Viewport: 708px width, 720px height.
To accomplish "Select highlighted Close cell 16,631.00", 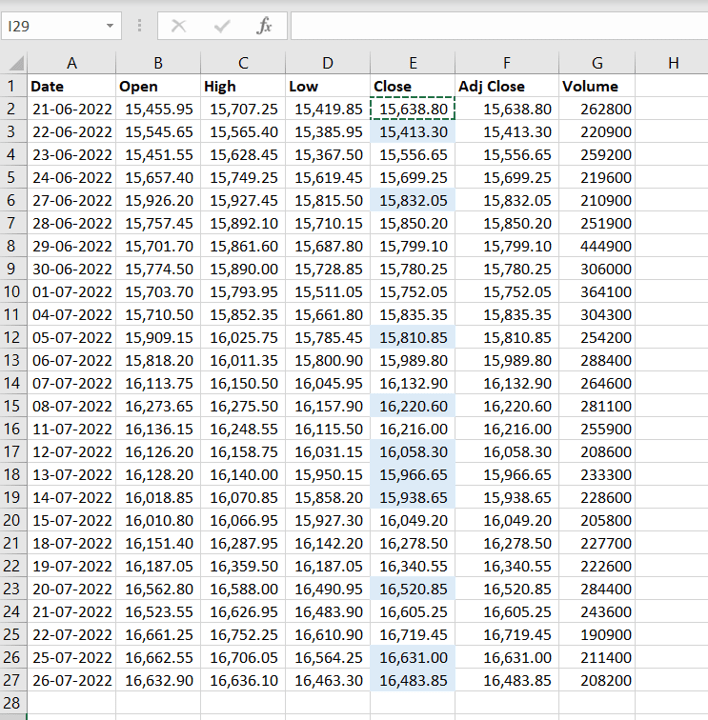I will point(413,657).
